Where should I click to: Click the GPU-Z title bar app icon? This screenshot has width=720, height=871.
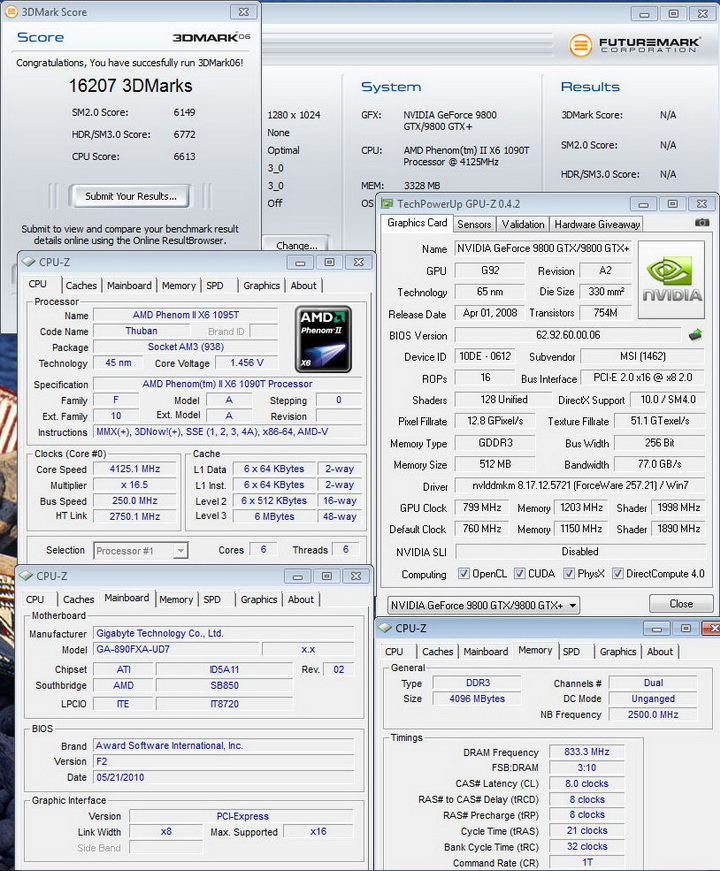click(x=387, y=204)
